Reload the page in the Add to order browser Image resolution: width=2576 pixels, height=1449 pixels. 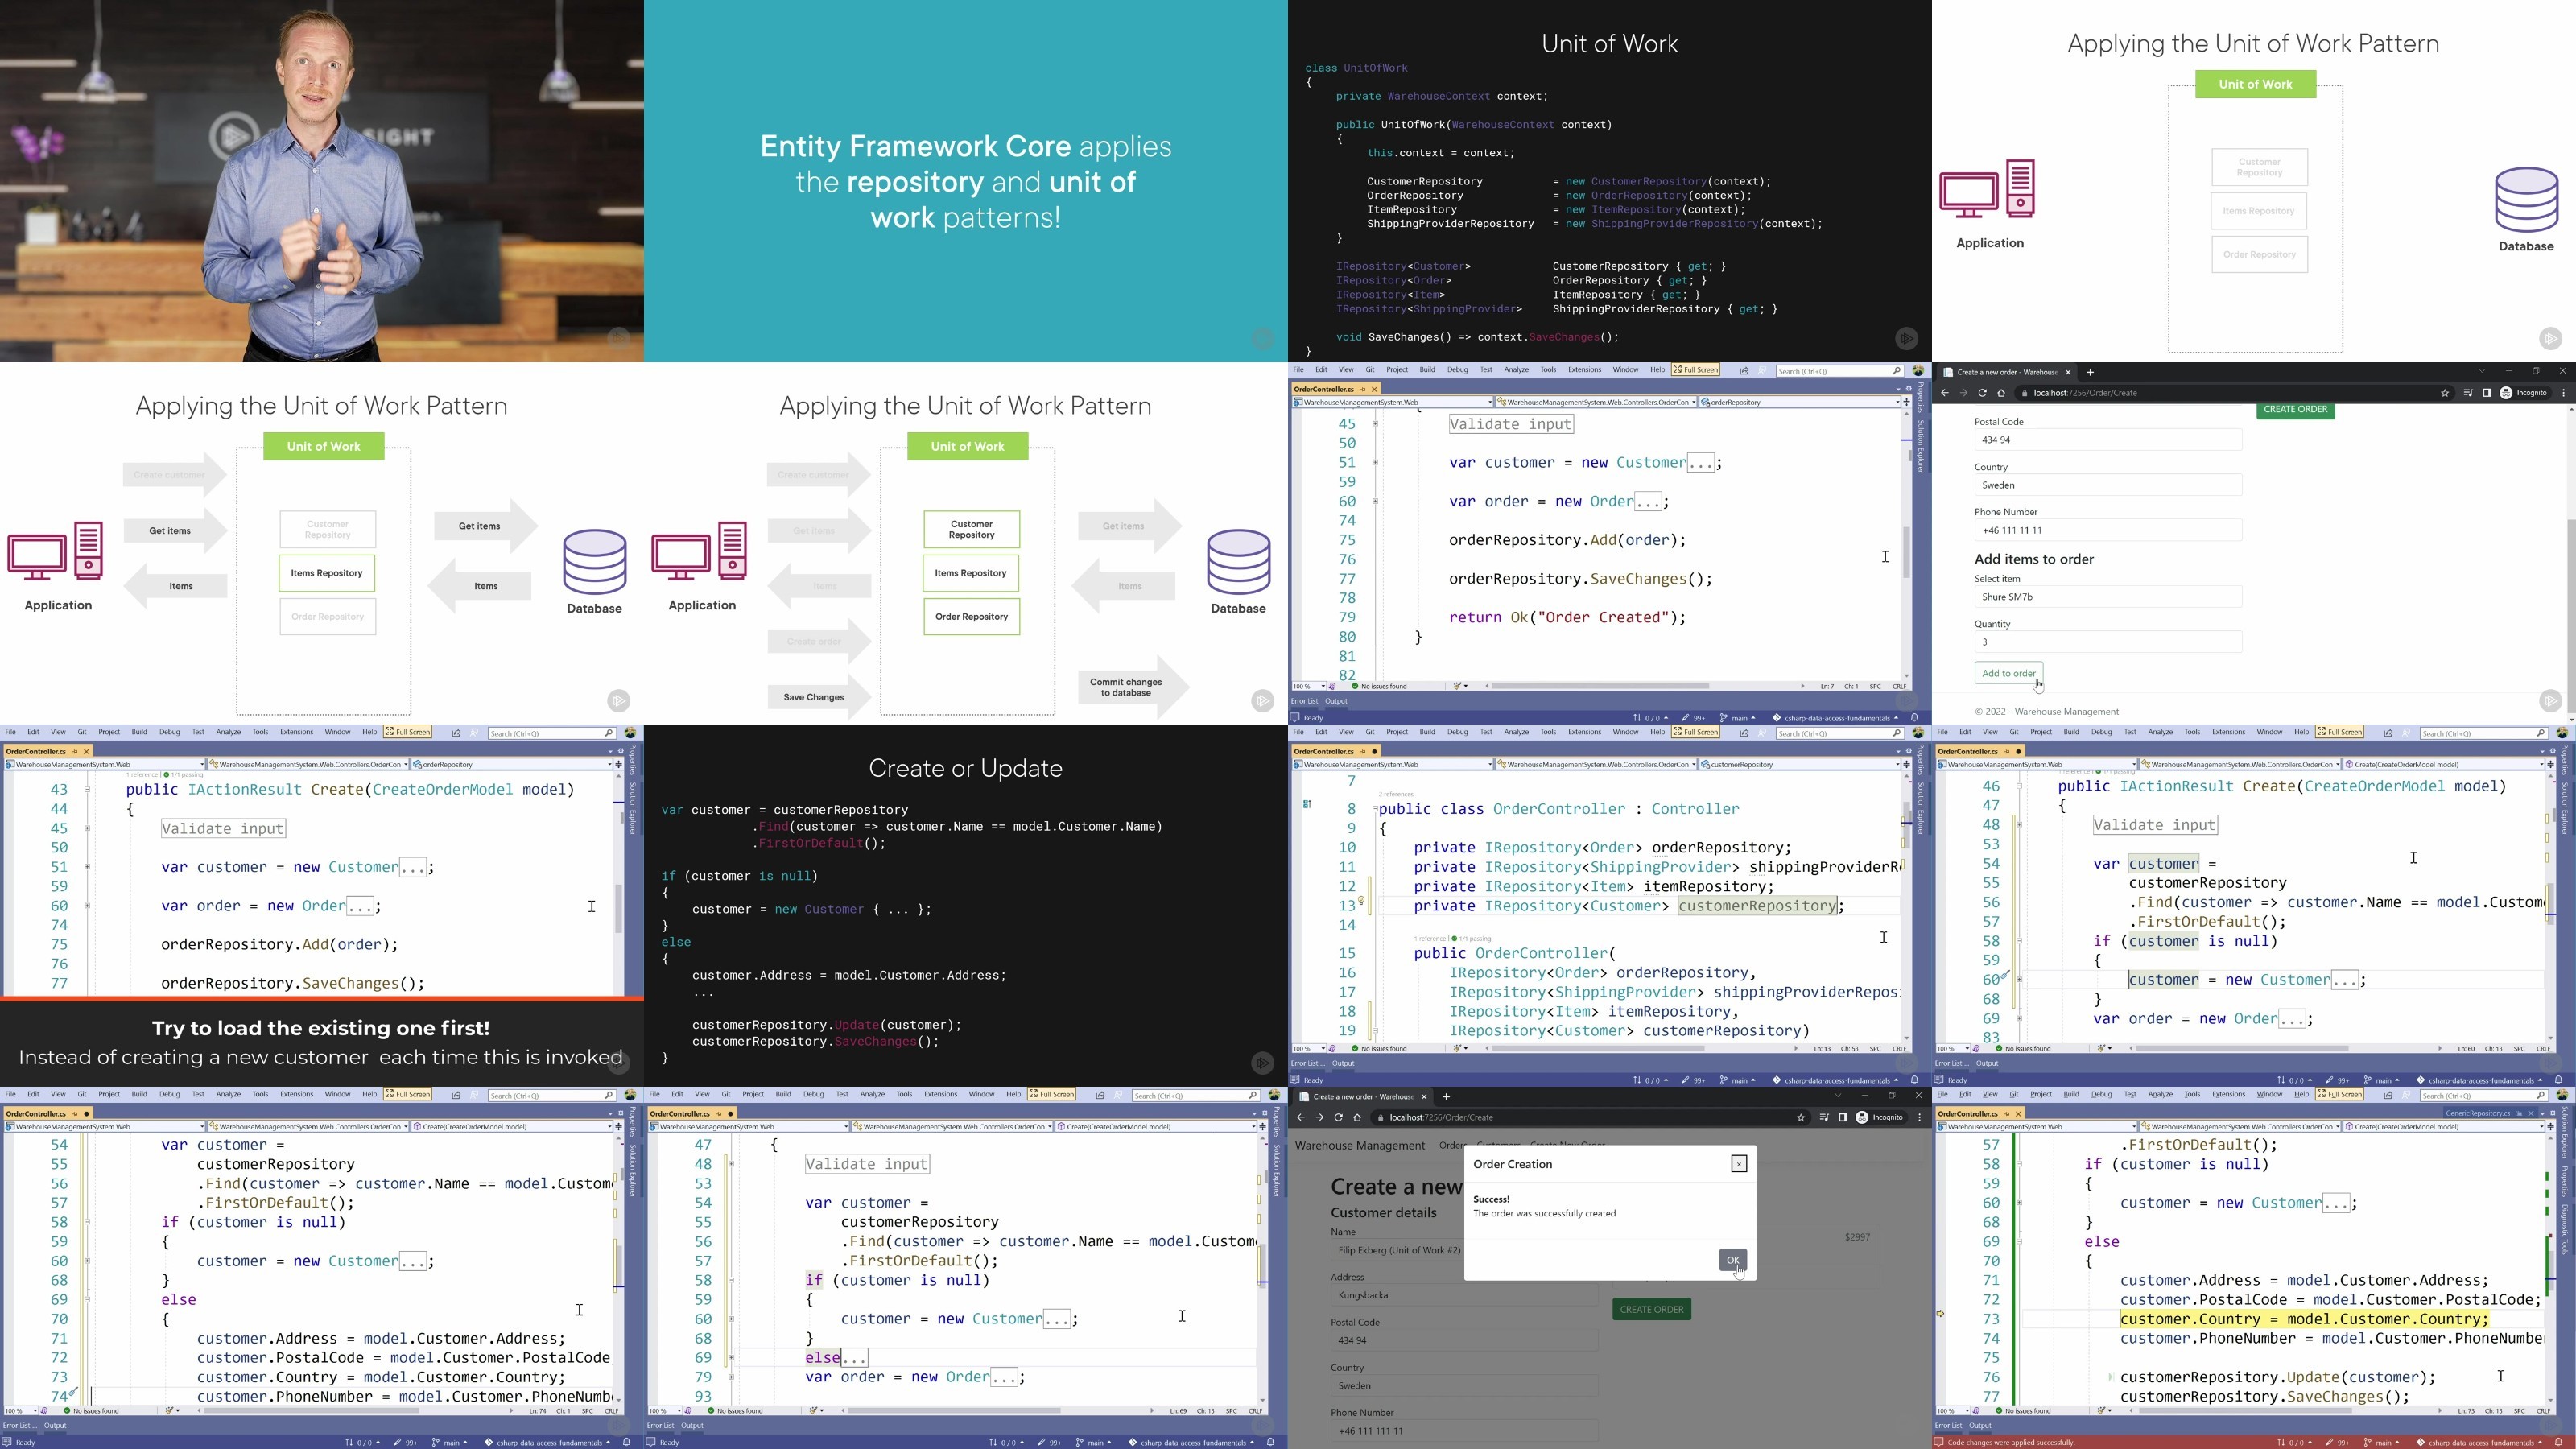click(x=1982, y=393)
